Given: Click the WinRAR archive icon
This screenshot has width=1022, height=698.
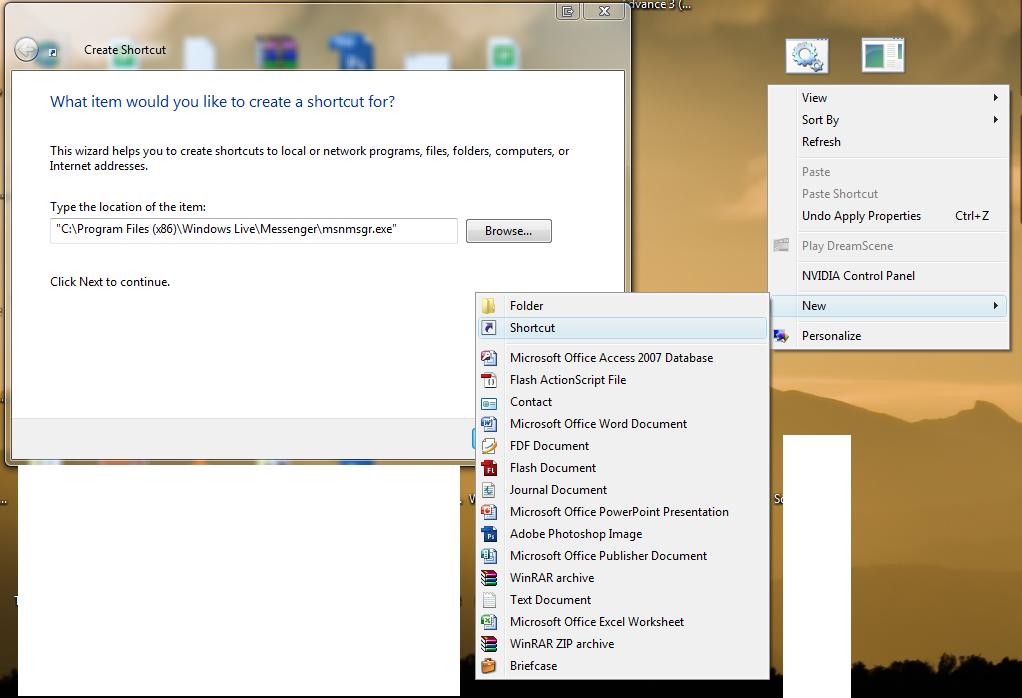Looking at the screenshot, I should (489, 578).
